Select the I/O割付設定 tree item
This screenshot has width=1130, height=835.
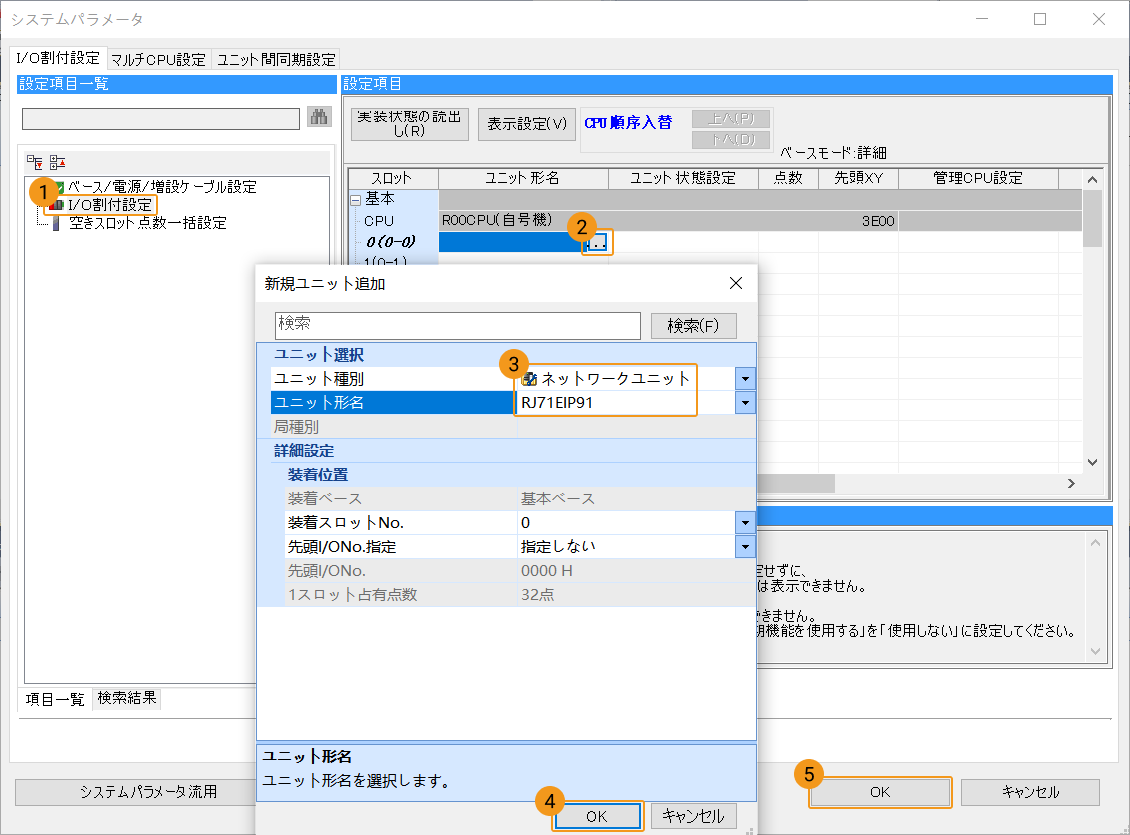(110, 205)
